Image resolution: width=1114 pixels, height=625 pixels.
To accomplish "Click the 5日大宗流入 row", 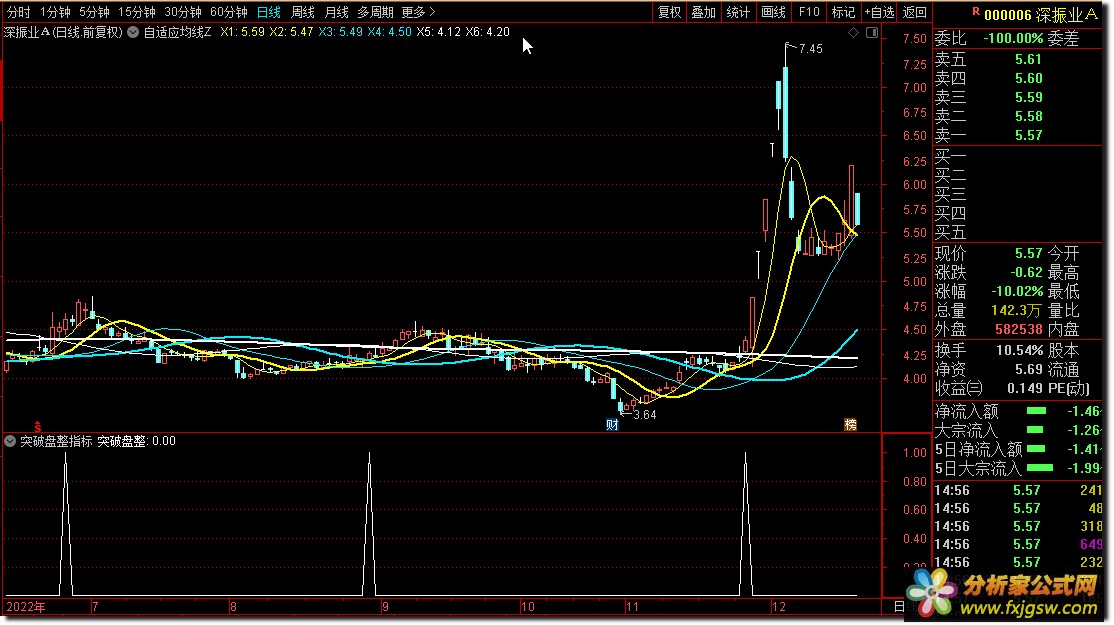I will tap(1018, 469).
